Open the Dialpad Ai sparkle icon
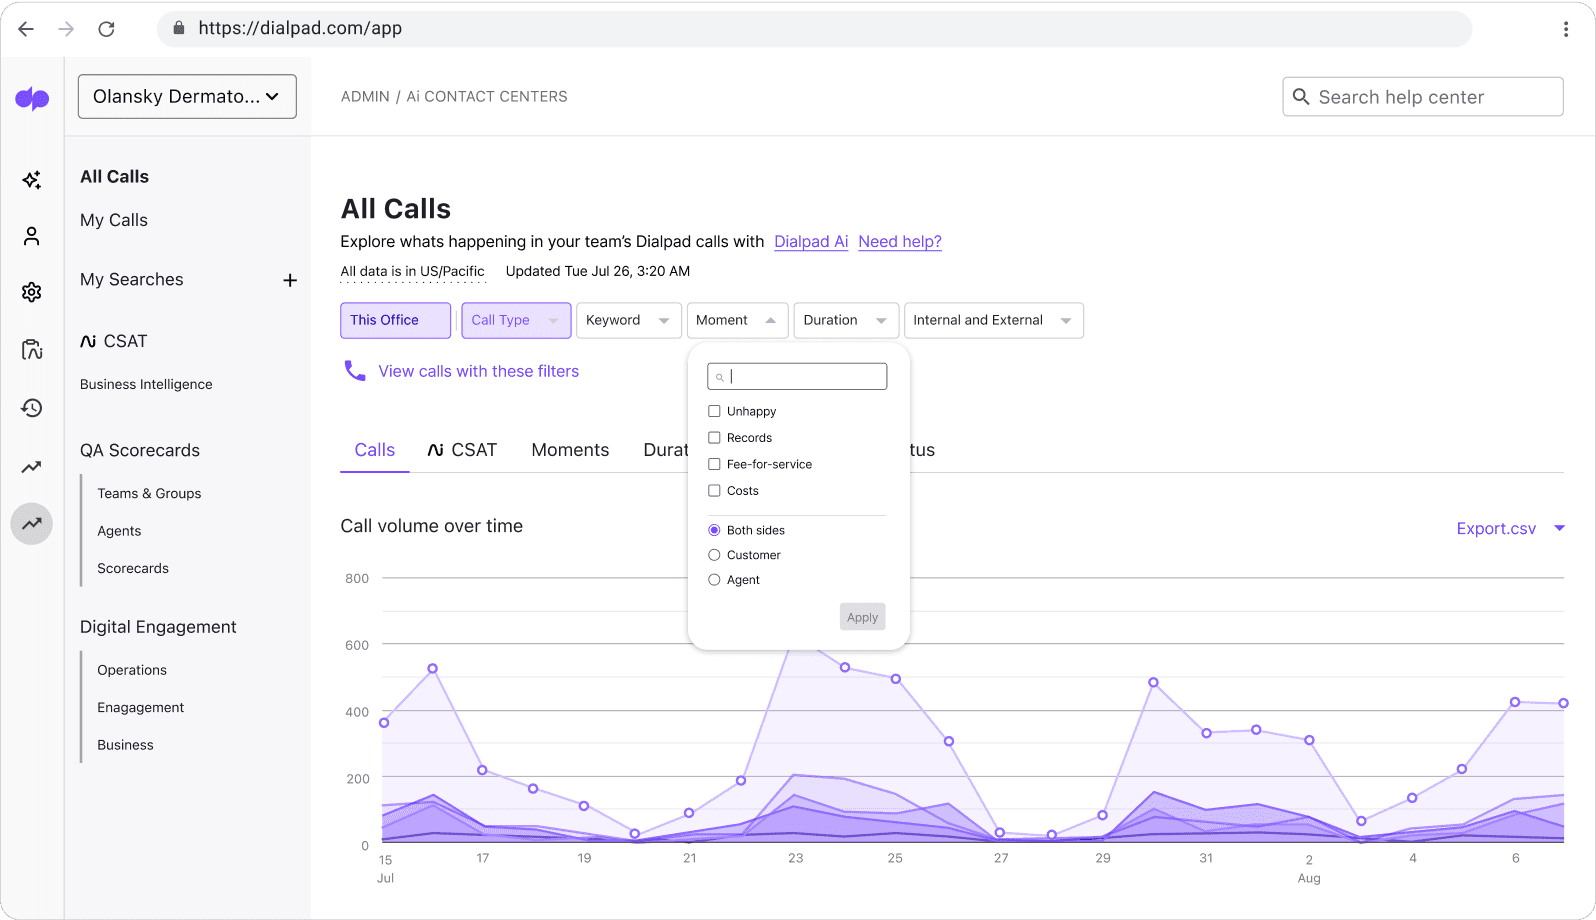Viewport: 1596px width, 920px height. coord(32,180)
